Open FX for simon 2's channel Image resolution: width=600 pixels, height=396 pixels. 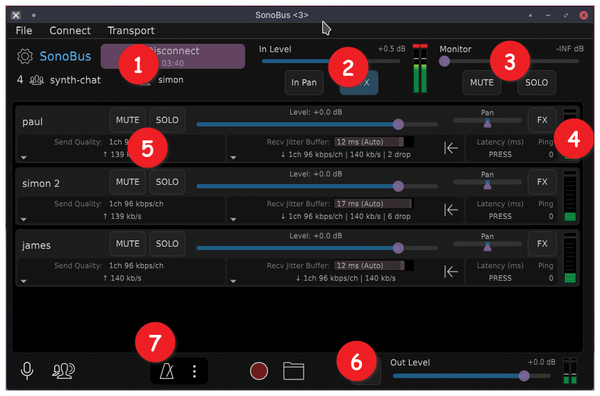542,182
